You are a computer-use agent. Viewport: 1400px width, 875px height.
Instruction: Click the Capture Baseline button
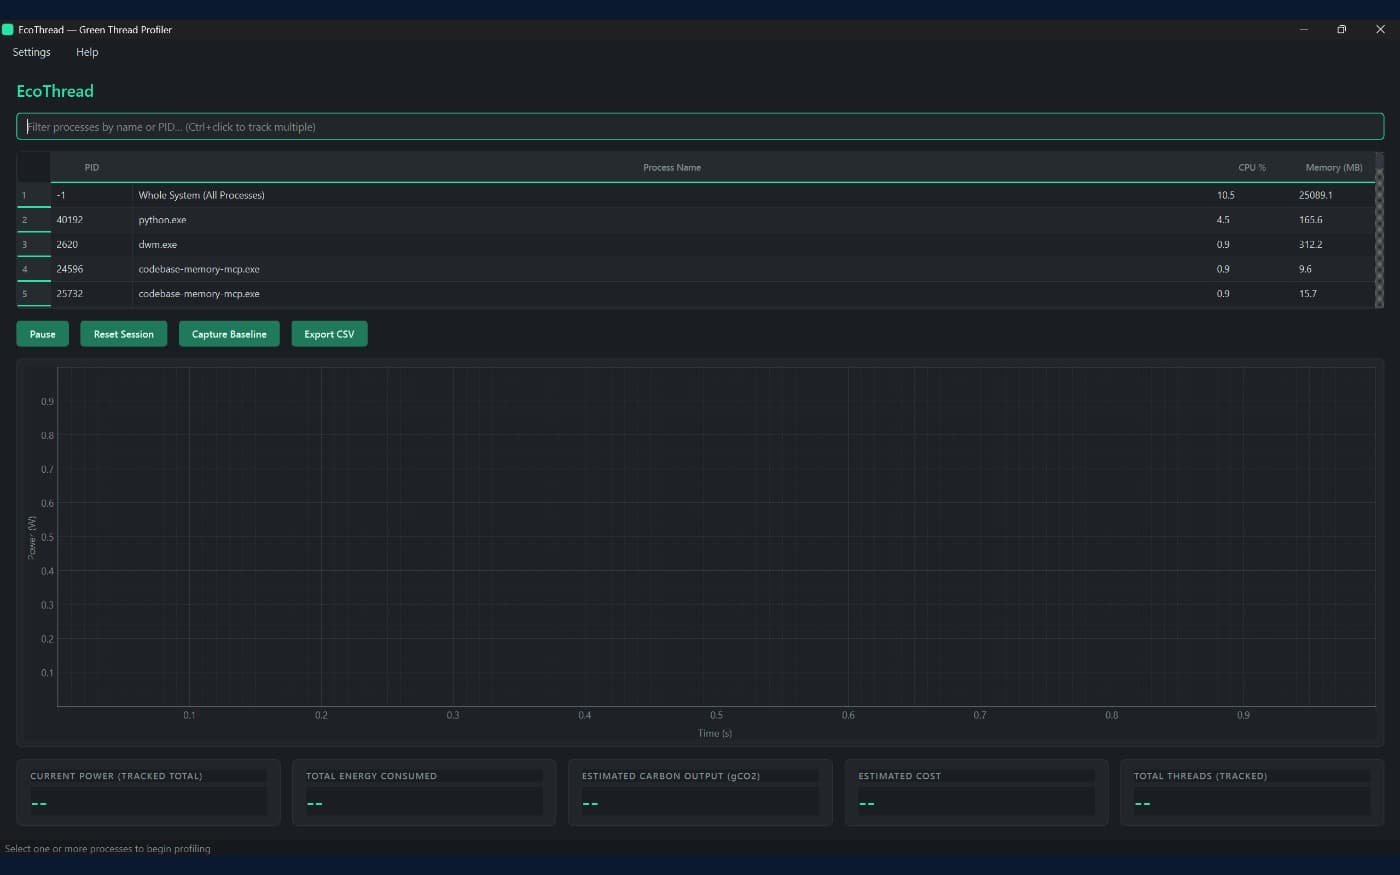tap(229, 334)
